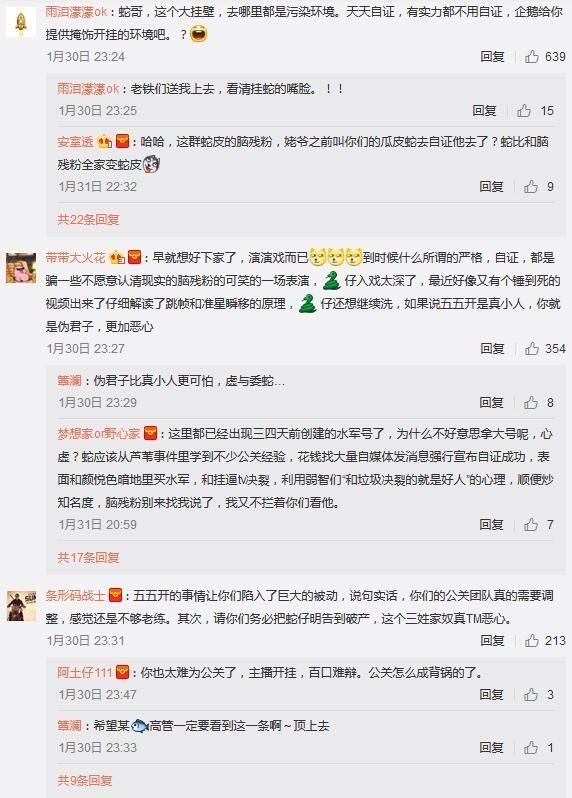Like the reply with 1 like
Image resolution: width=572 pixels, height=798 pixels.
(x=531, y=748)
